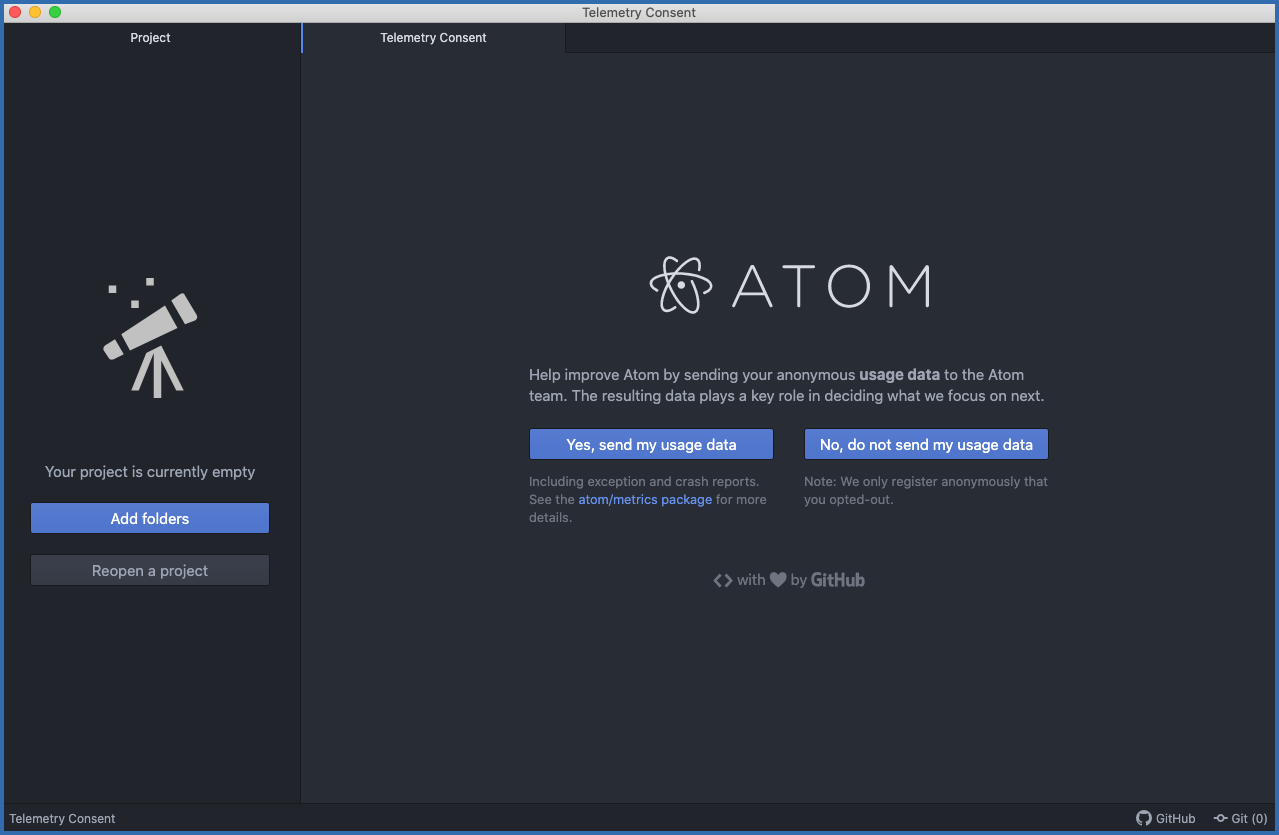
Task: Open the GitHub panel via the octocat icon
Action: [1142, 818]
